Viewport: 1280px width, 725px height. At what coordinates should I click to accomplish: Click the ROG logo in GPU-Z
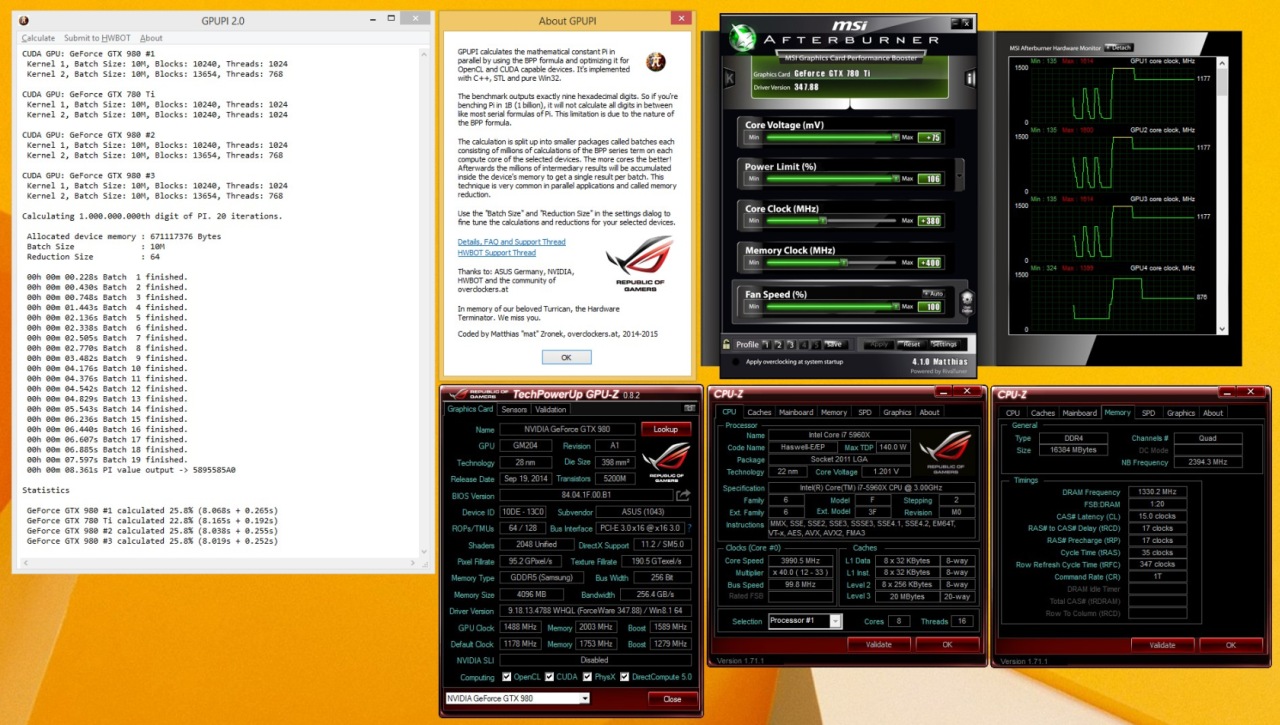pyautogui.click(x=665, y=463)
